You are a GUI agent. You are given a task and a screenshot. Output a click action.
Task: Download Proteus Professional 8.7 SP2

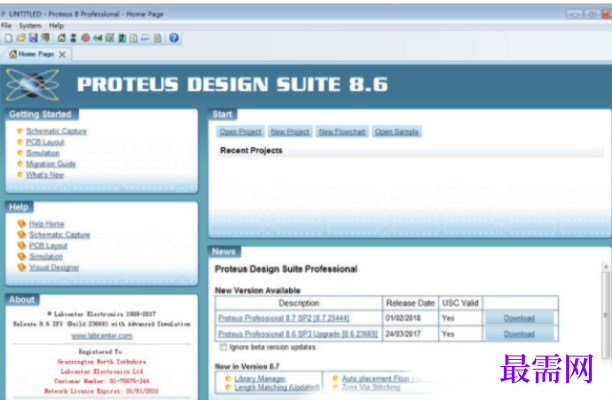pyautogui.click(x=519, y=318)
